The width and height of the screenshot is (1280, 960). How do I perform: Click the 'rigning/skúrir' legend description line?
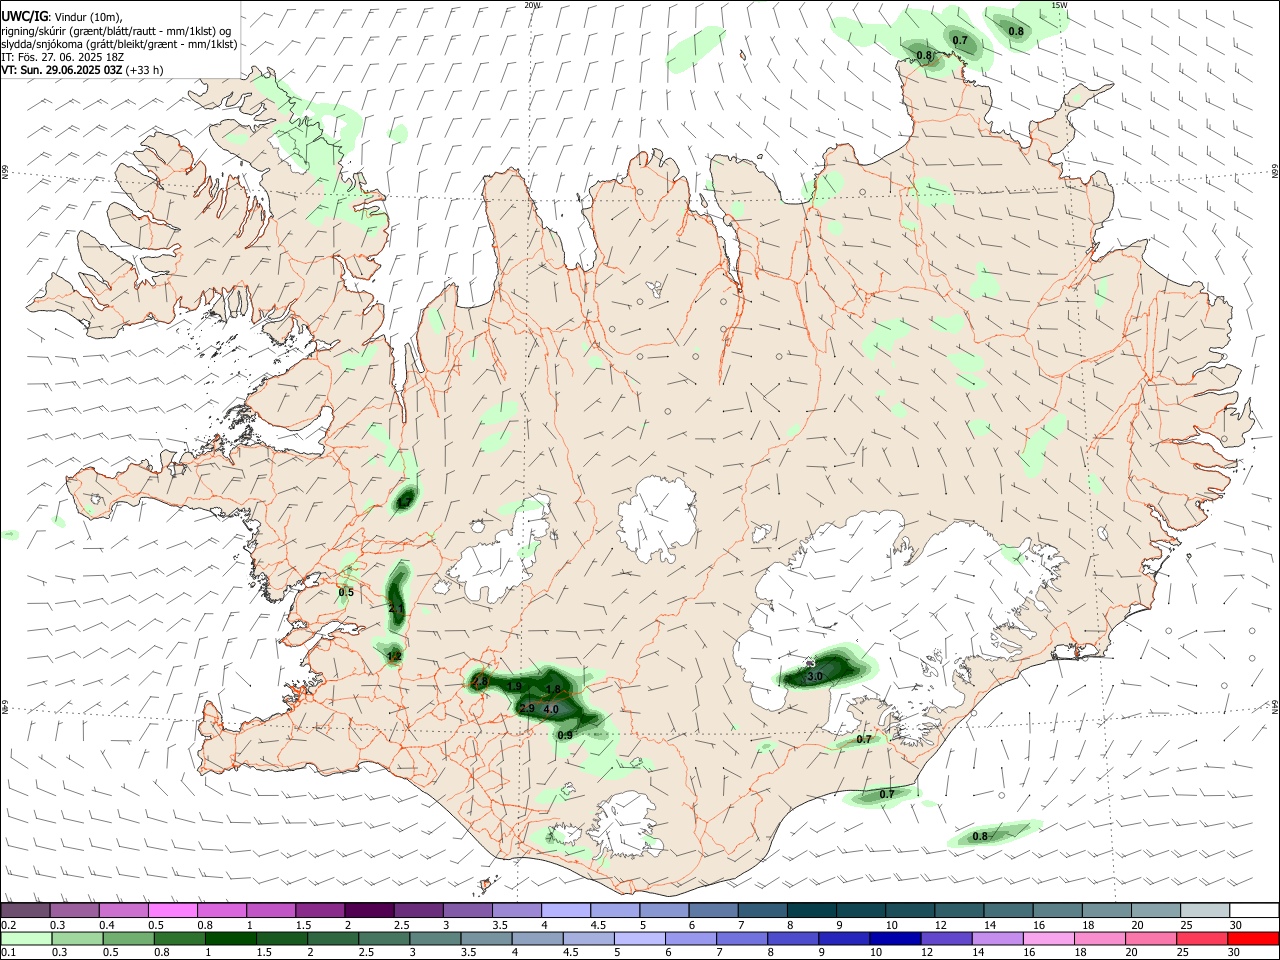[x=116, y=31]
